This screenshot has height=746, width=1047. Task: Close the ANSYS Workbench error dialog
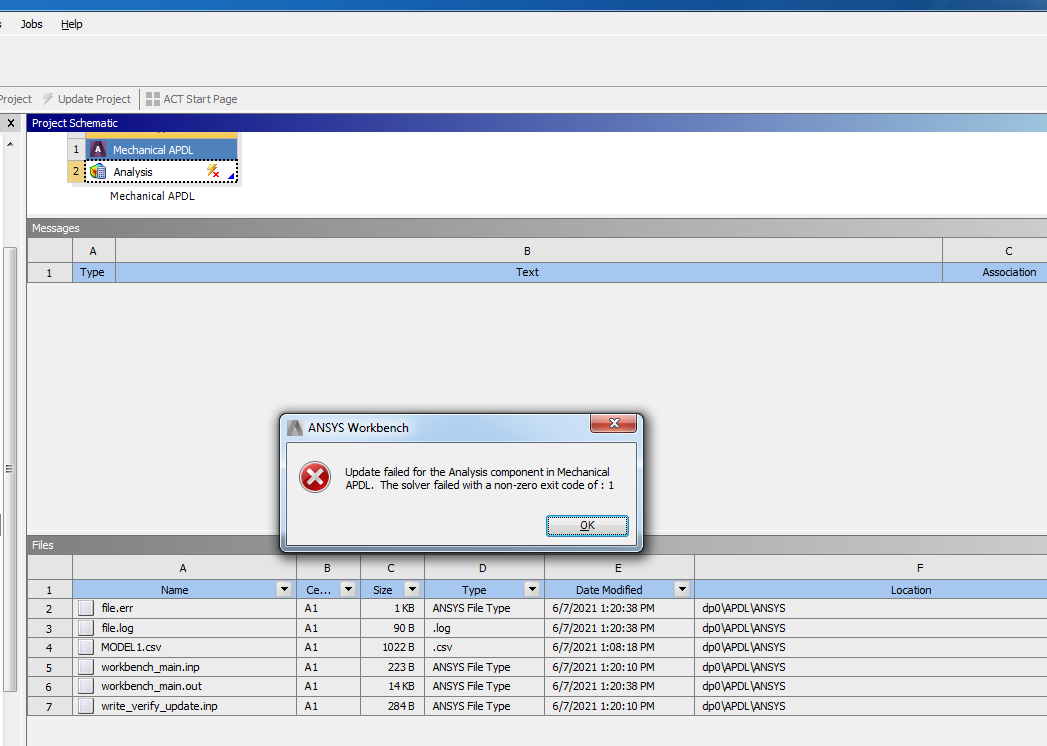tap(614, 423)
